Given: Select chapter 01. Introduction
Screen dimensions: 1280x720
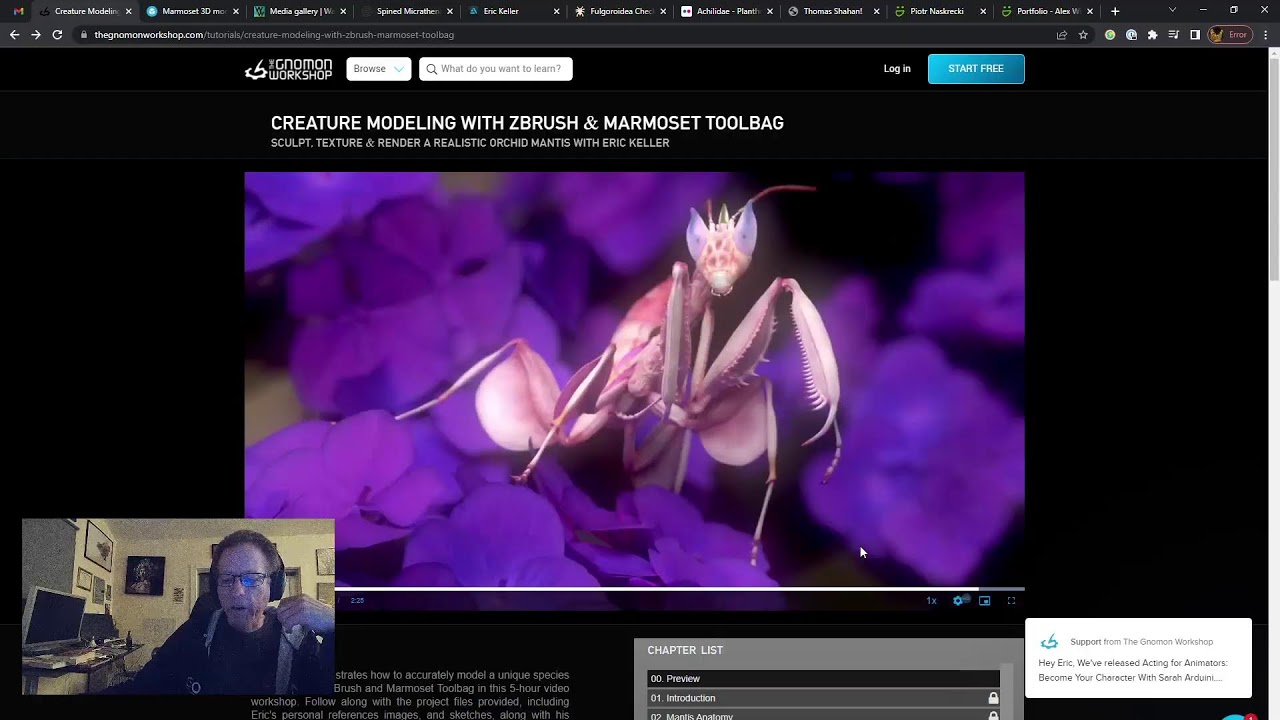Looking at the screenshot, I should pos(823,698).
